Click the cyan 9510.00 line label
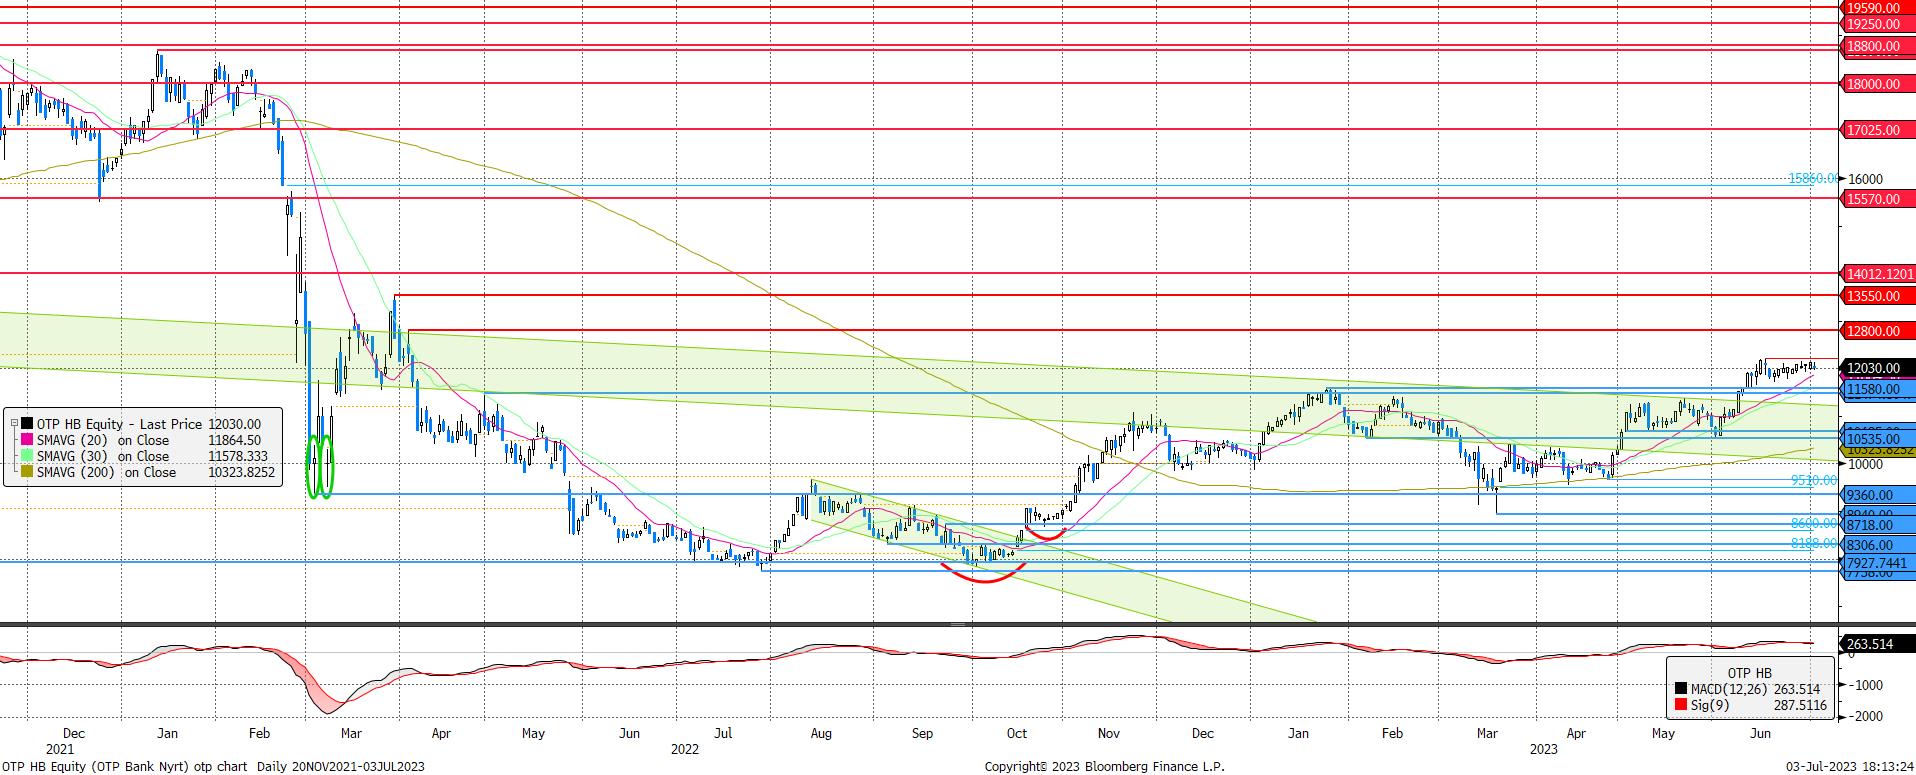1916x775 pixels. point(1814,480)
